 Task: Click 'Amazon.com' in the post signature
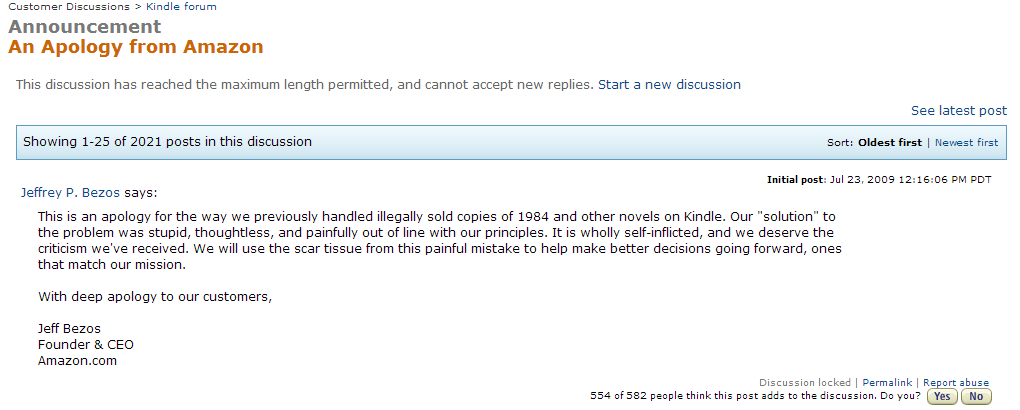coord(77,361)
